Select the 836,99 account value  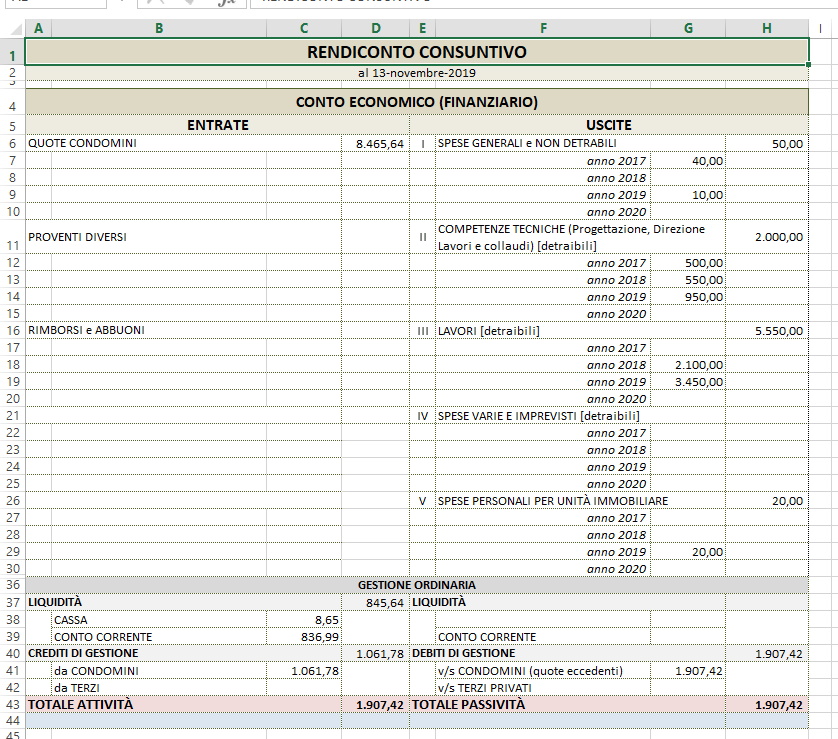pos(304,637)
